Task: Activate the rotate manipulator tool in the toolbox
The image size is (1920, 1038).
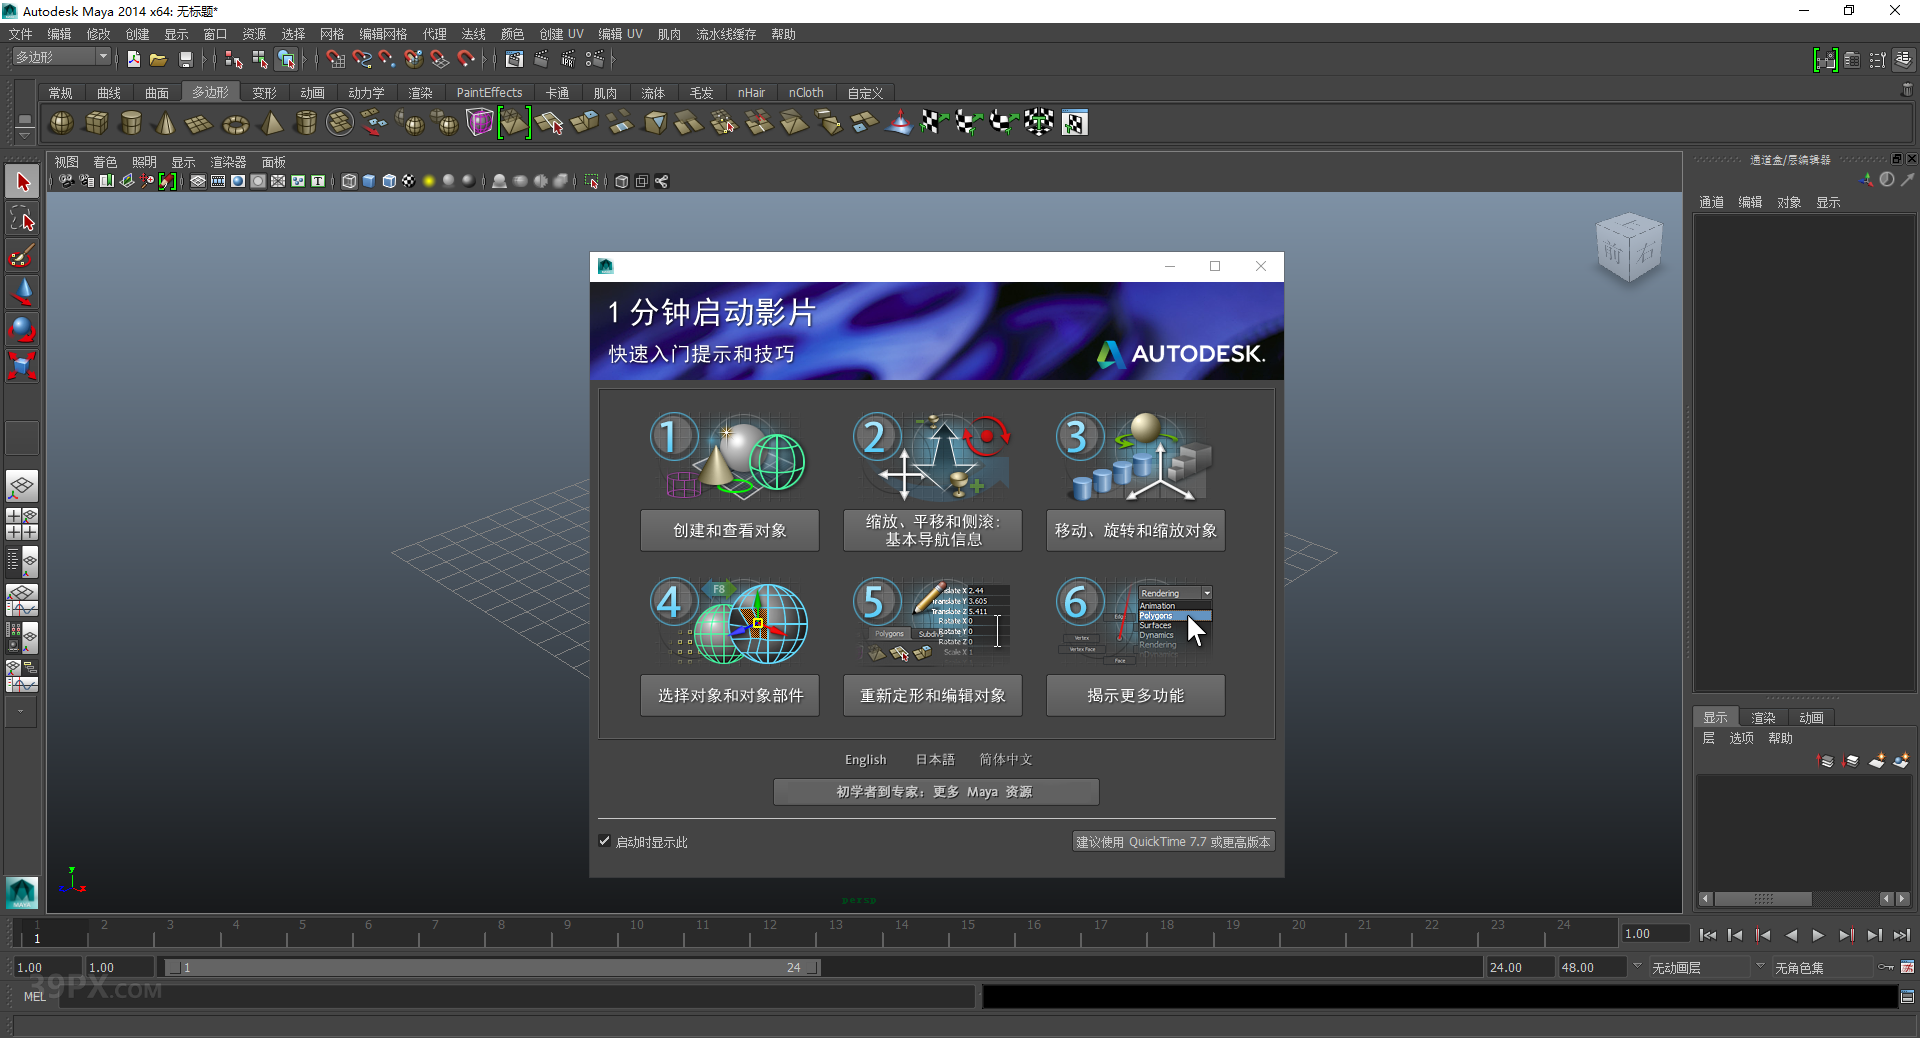Action: (22, 329)
